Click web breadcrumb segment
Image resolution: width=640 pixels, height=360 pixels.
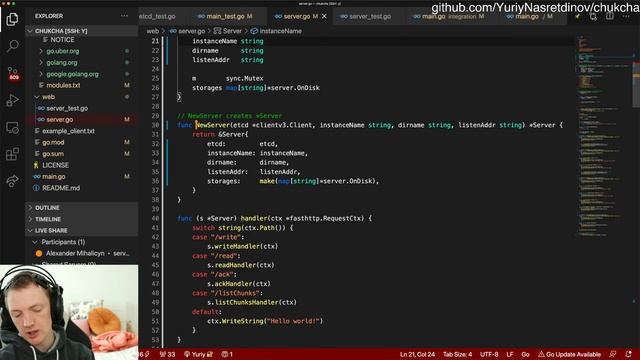tap(153, 31)
